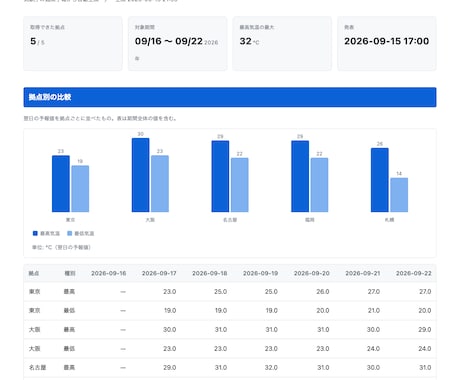Click the 2026-09-18 column header
The height and width of the screenshot is (380, 460).
coord(210,273)
